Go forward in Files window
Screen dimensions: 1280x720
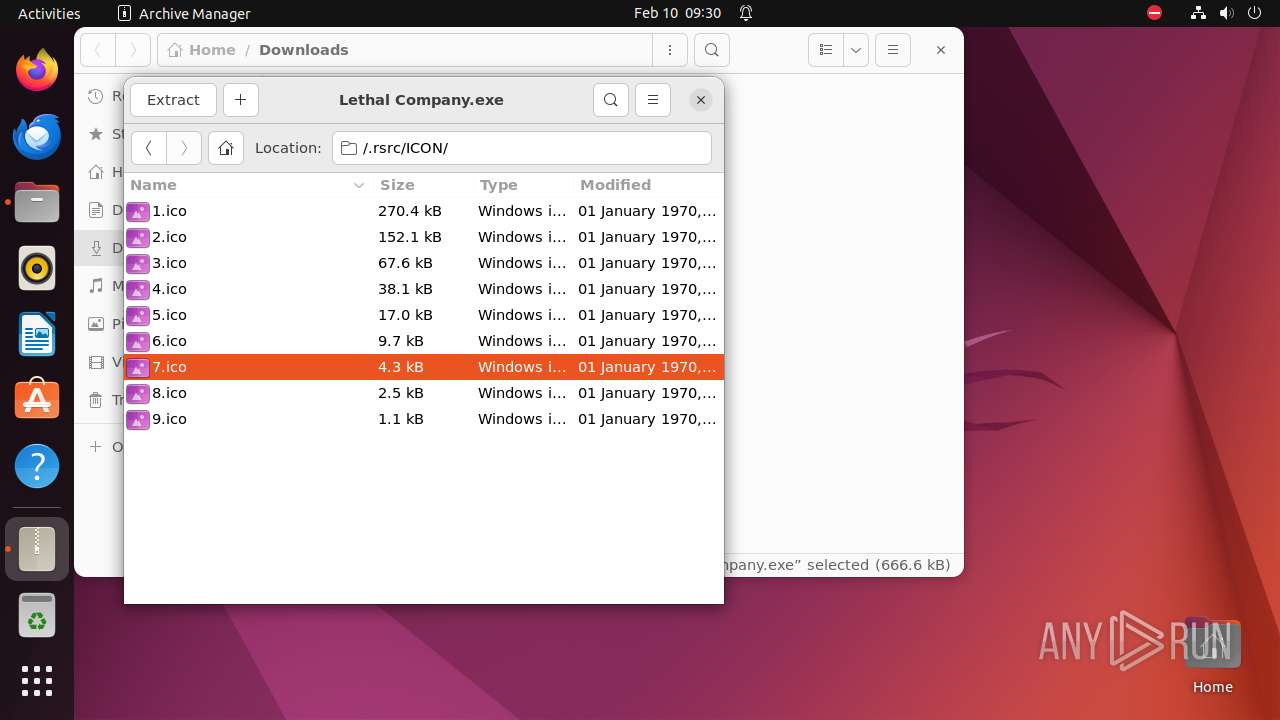[133, 50]
